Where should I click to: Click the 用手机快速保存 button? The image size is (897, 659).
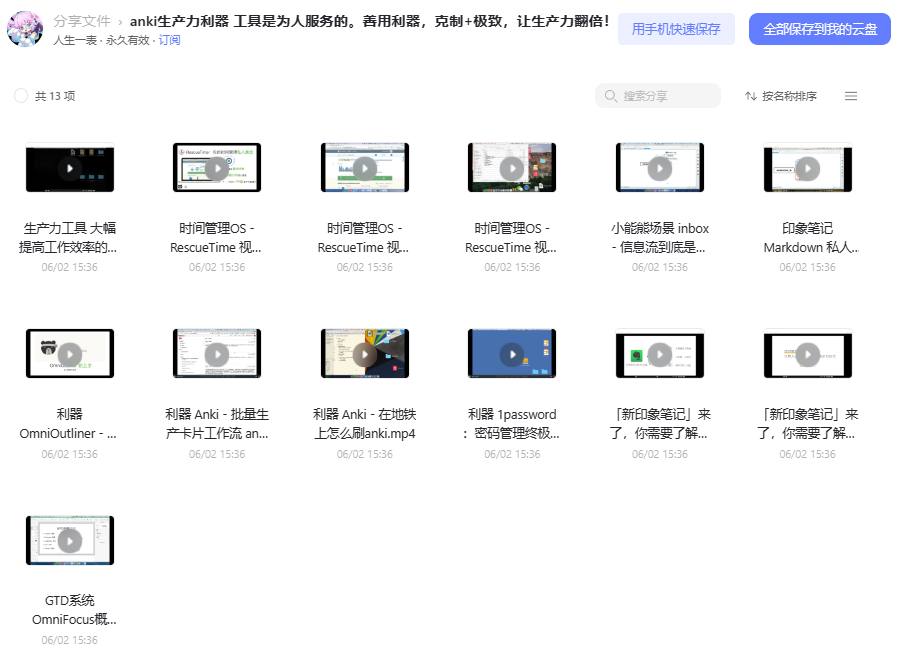[x=676, y=29]
